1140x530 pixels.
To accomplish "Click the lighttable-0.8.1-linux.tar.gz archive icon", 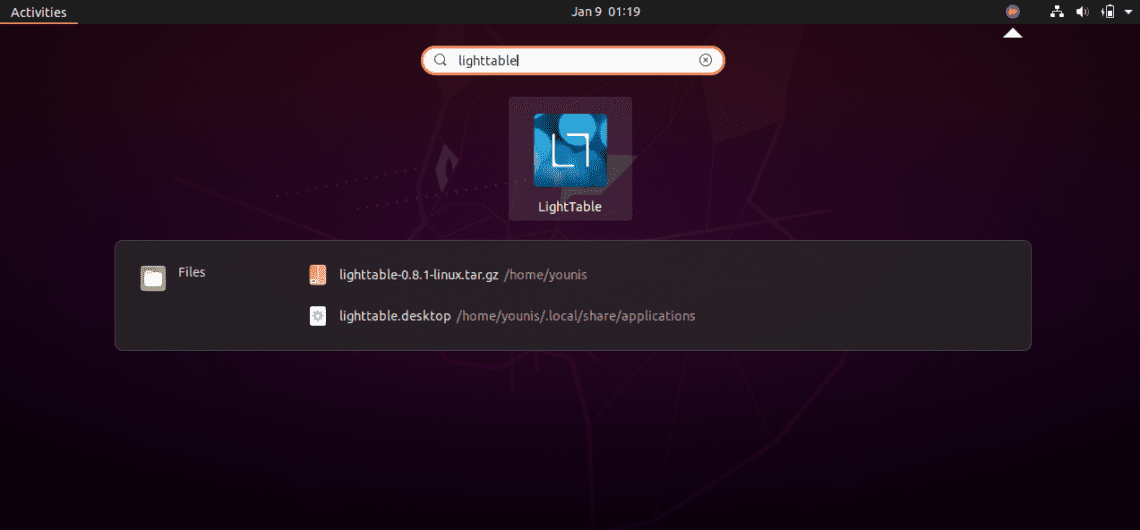I will pos(318,275).
